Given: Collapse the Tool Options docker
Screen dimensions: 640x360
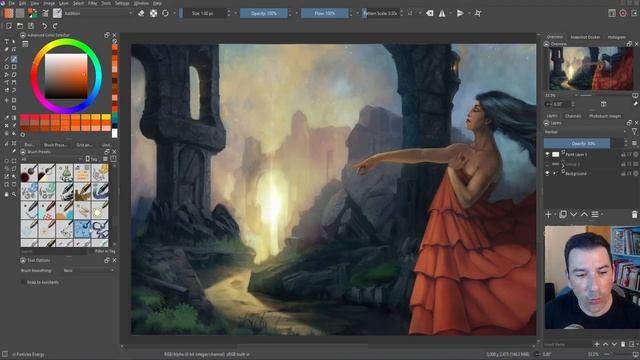Looking at the screenshot, I should click(23, 260).
